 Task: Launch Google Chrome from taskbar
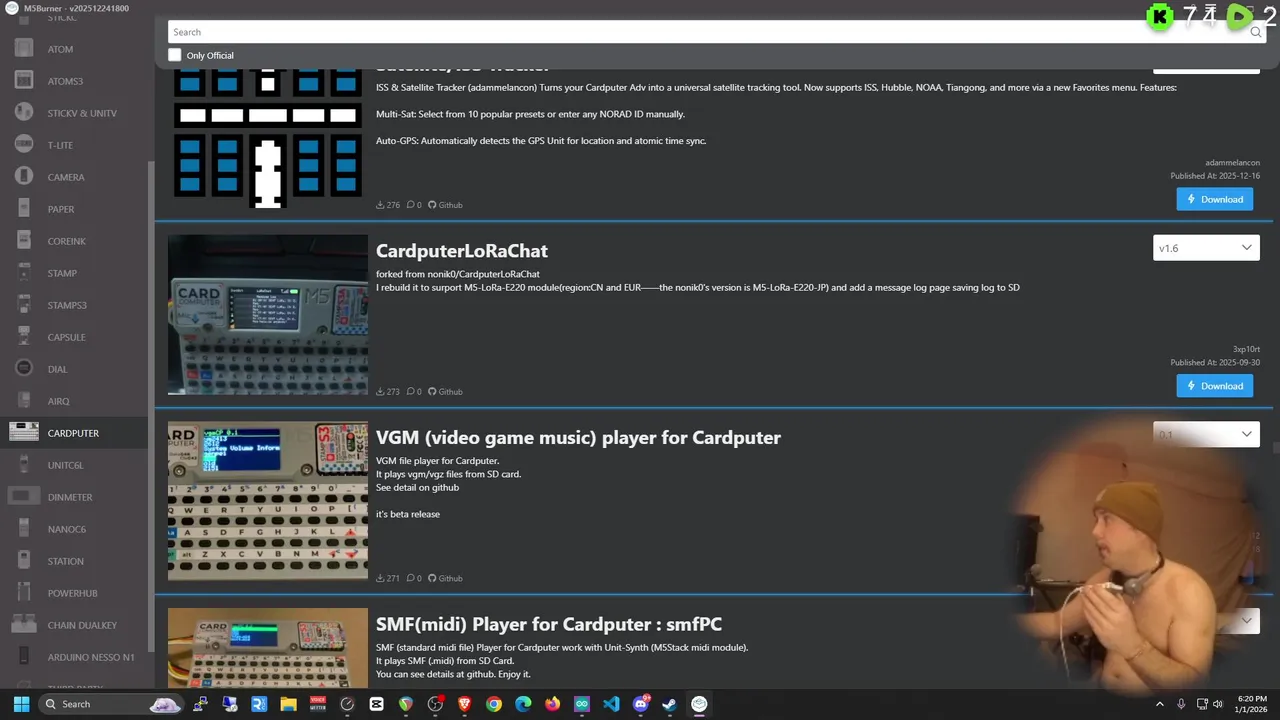coord(494,704)
